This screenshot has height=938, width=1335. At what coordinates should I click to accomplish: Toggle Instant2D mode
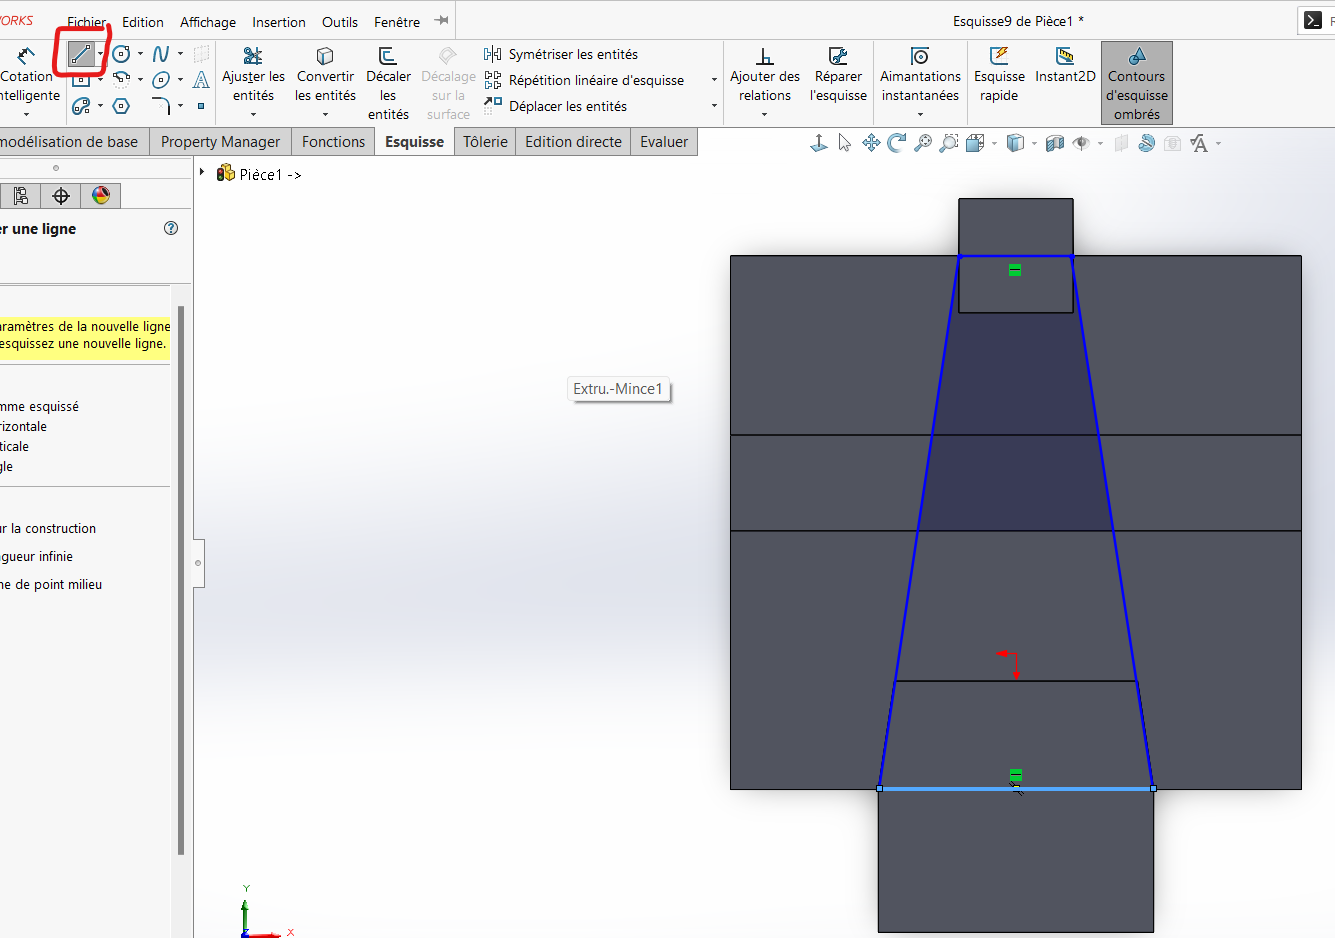pyautogui.click(x=1065, y=66)
